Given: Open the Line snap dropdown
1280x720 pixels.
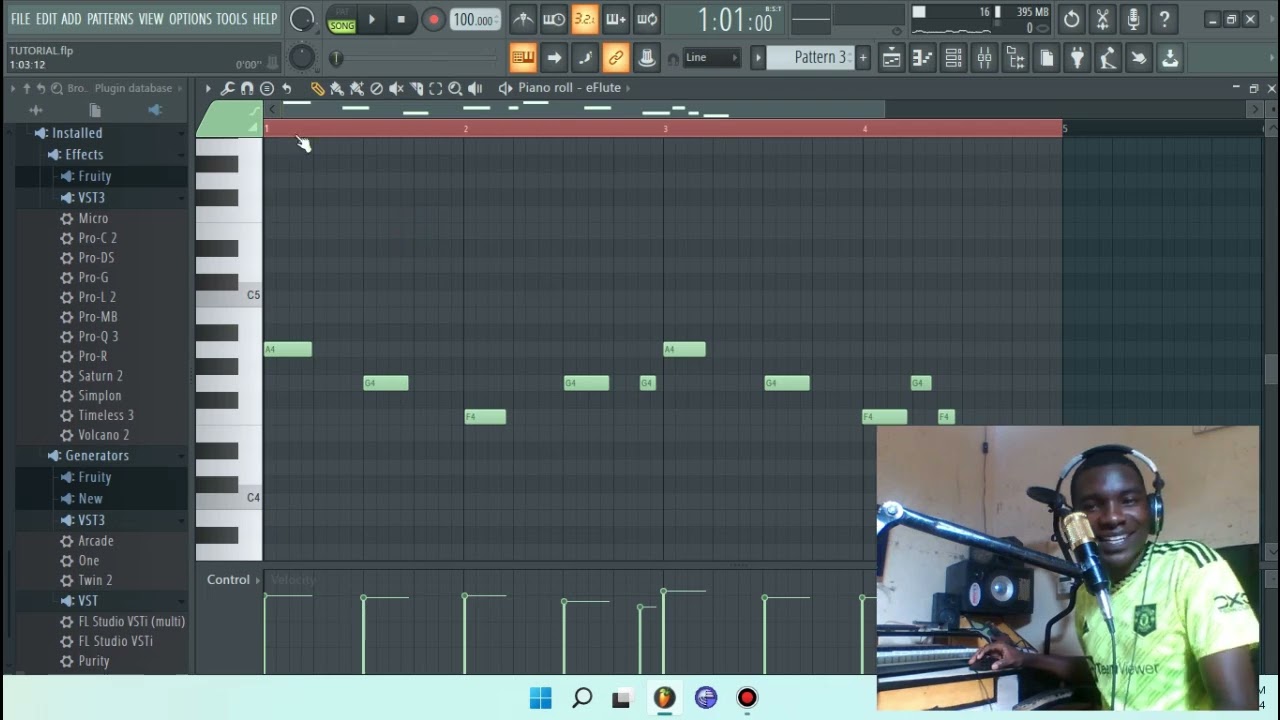Looking at the screenshot, I should click(x=711, y=58).
